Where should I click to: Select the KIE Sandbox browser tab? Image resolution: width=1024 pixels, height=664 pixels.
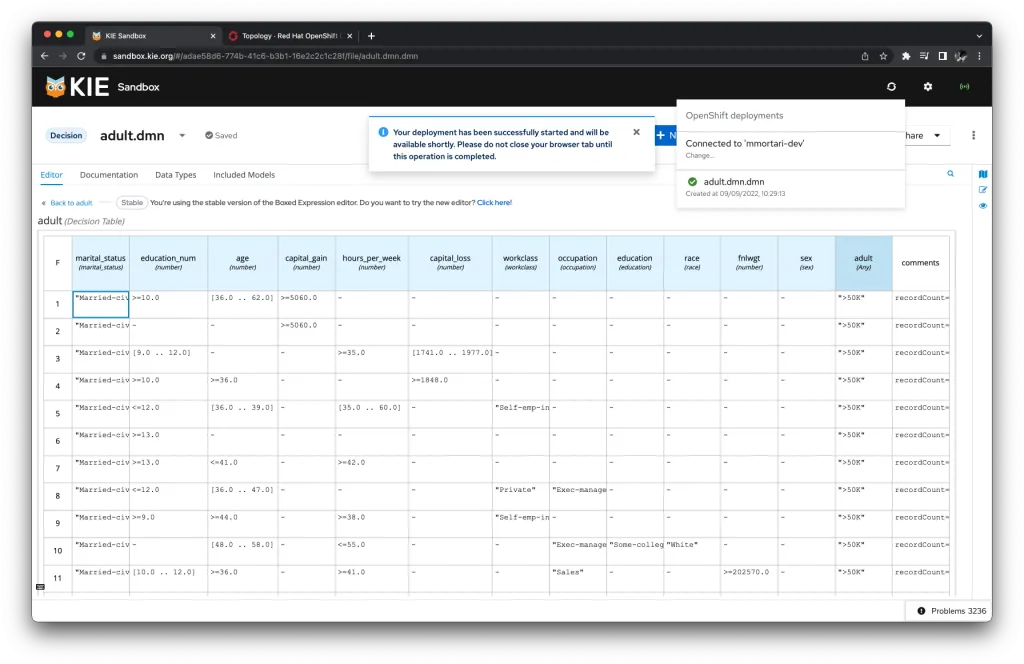(x=153, y=36)
